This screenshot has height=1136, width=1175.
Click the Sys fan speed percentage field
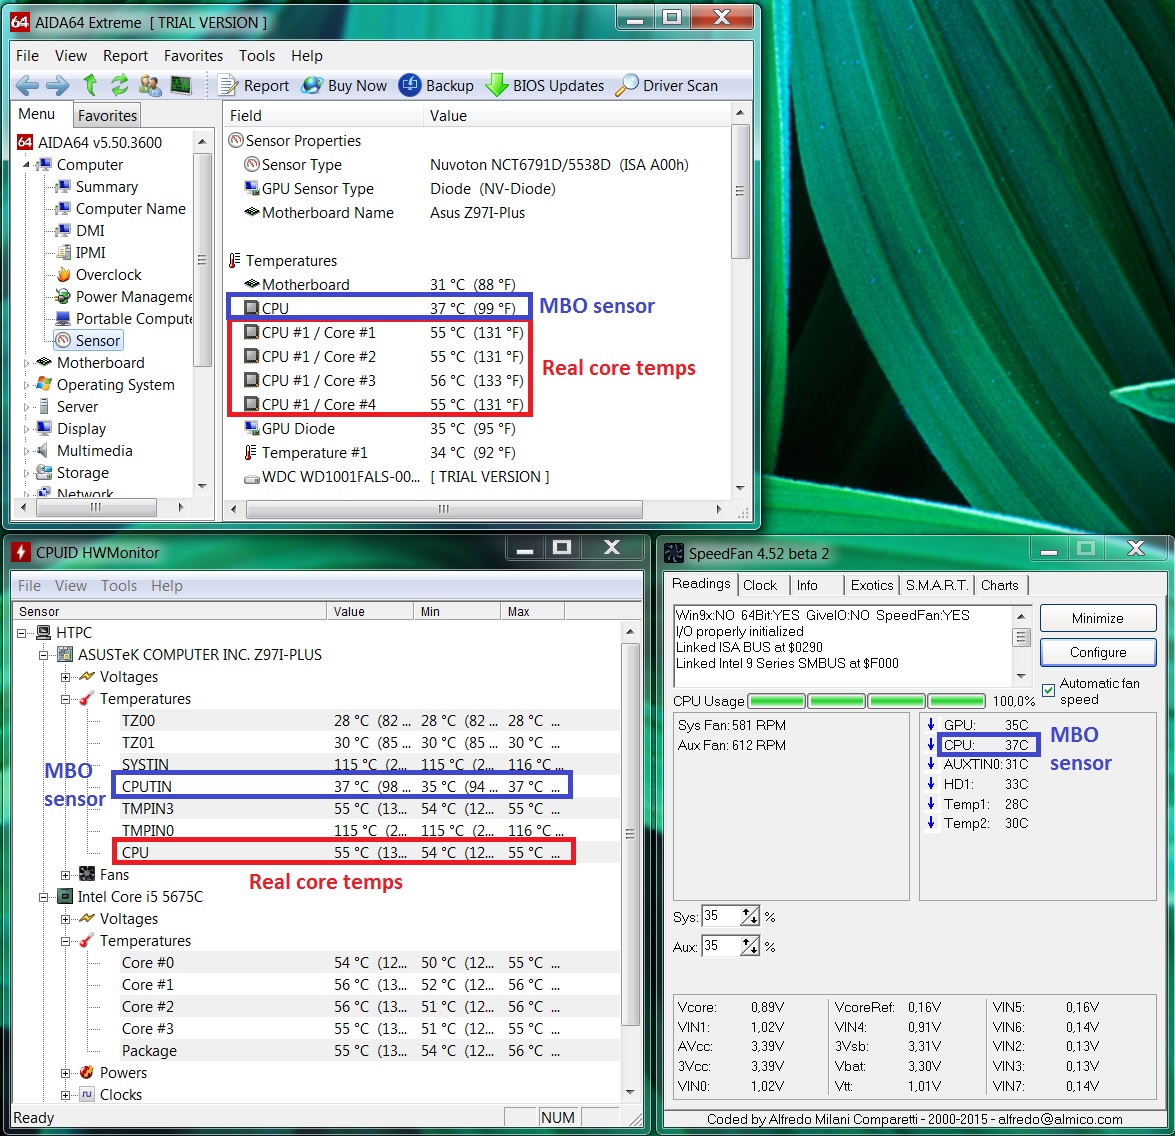721,916
